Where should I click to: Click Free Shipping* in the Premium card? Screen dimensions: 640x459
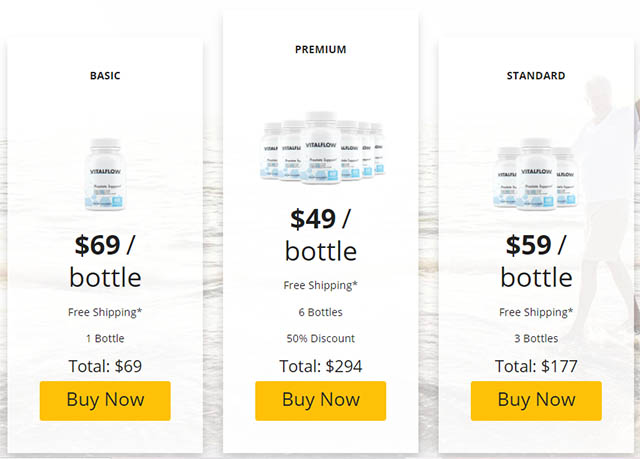320,286
